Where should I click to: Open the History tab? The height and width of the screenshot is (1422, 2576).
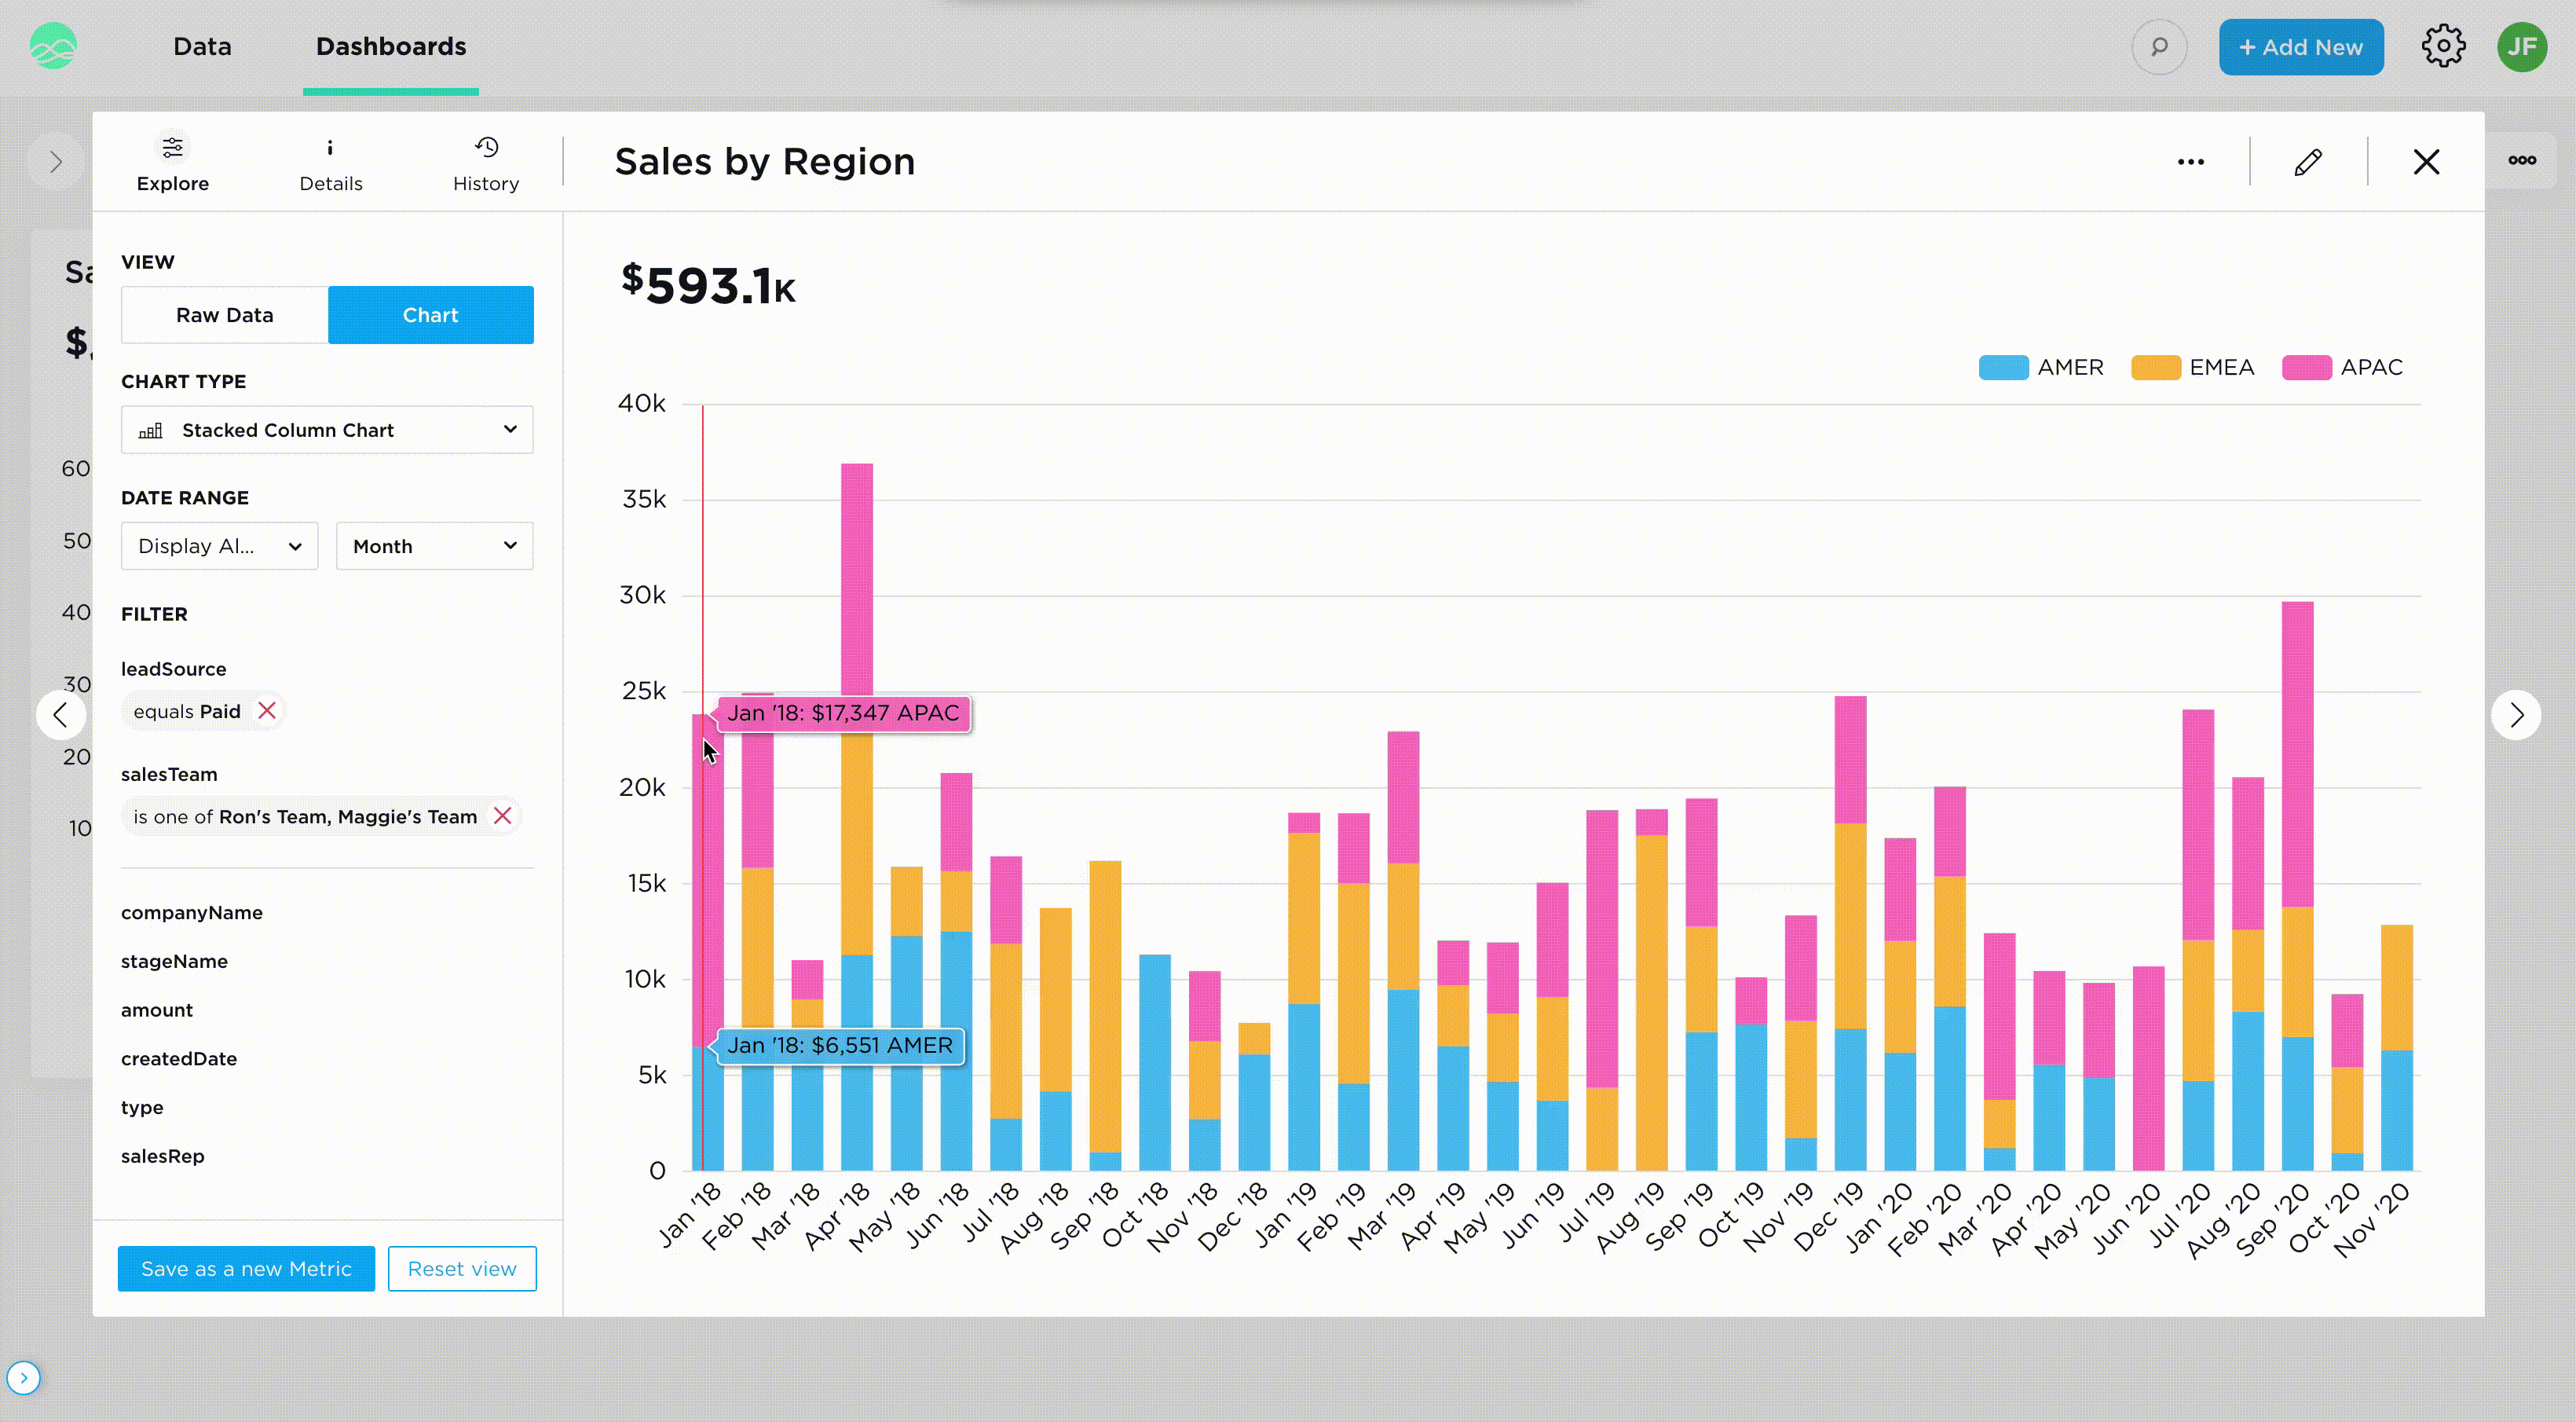click(486, 164)
